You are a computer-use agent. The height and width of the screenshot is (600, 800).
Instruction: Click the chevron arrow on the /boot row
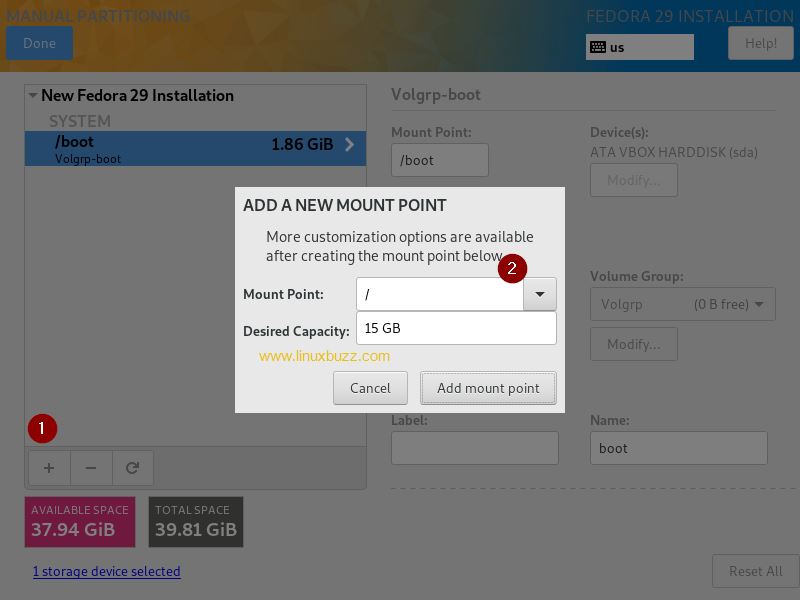pyautogui.click(x=349, y=144)
